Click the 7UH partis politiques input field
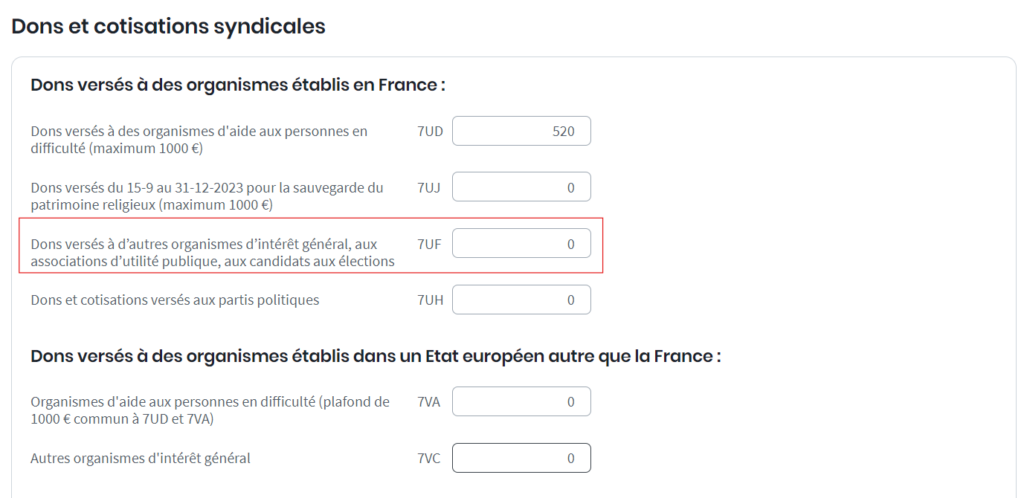The width and height of the screenshot is (1024, 498). (521, 299)
